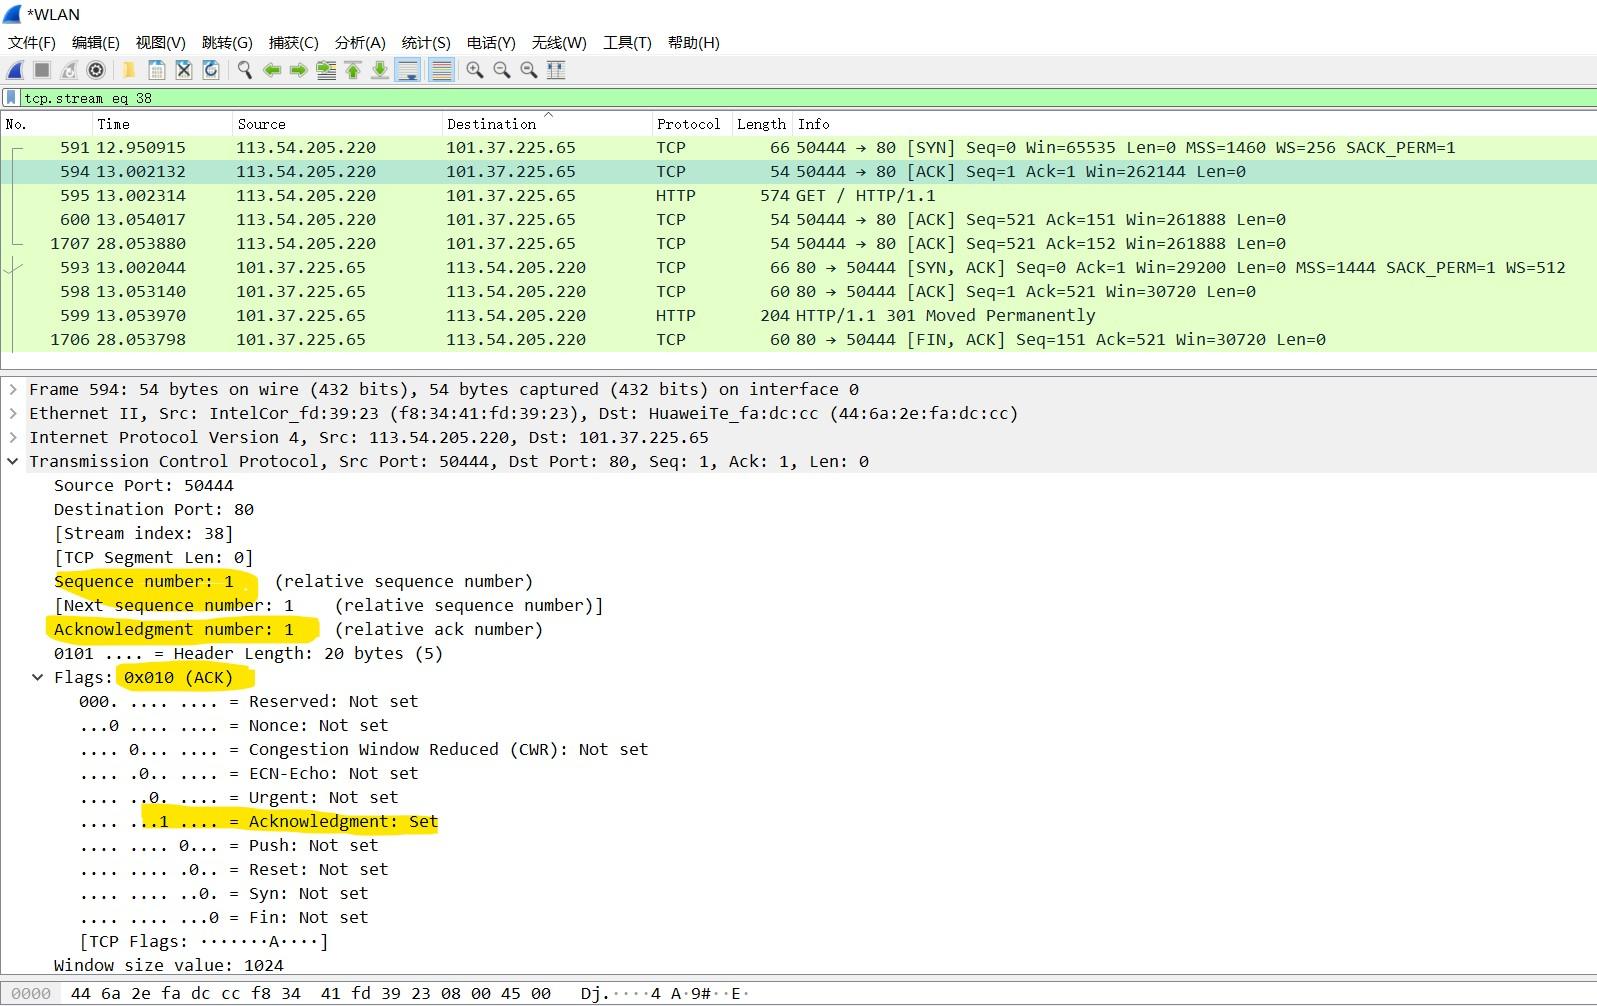Image resolution: width=1597 pixels, height=1006 pixels.
Task: Open the 统计(S) menu
Action: point(426,42)
